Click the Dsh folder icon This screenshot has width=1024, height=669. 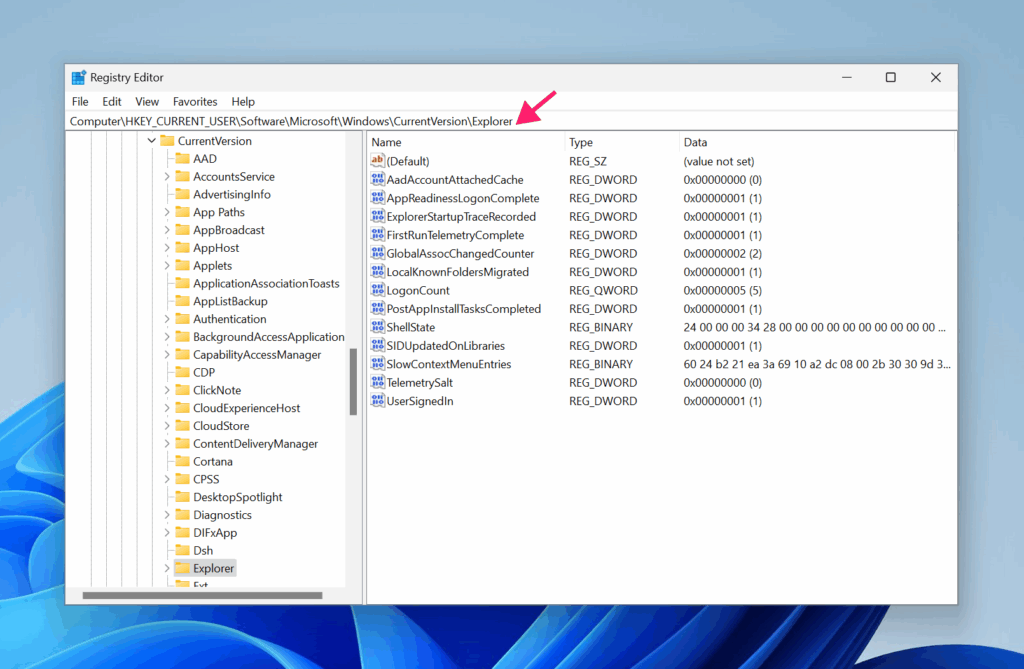tap(182, 550)
